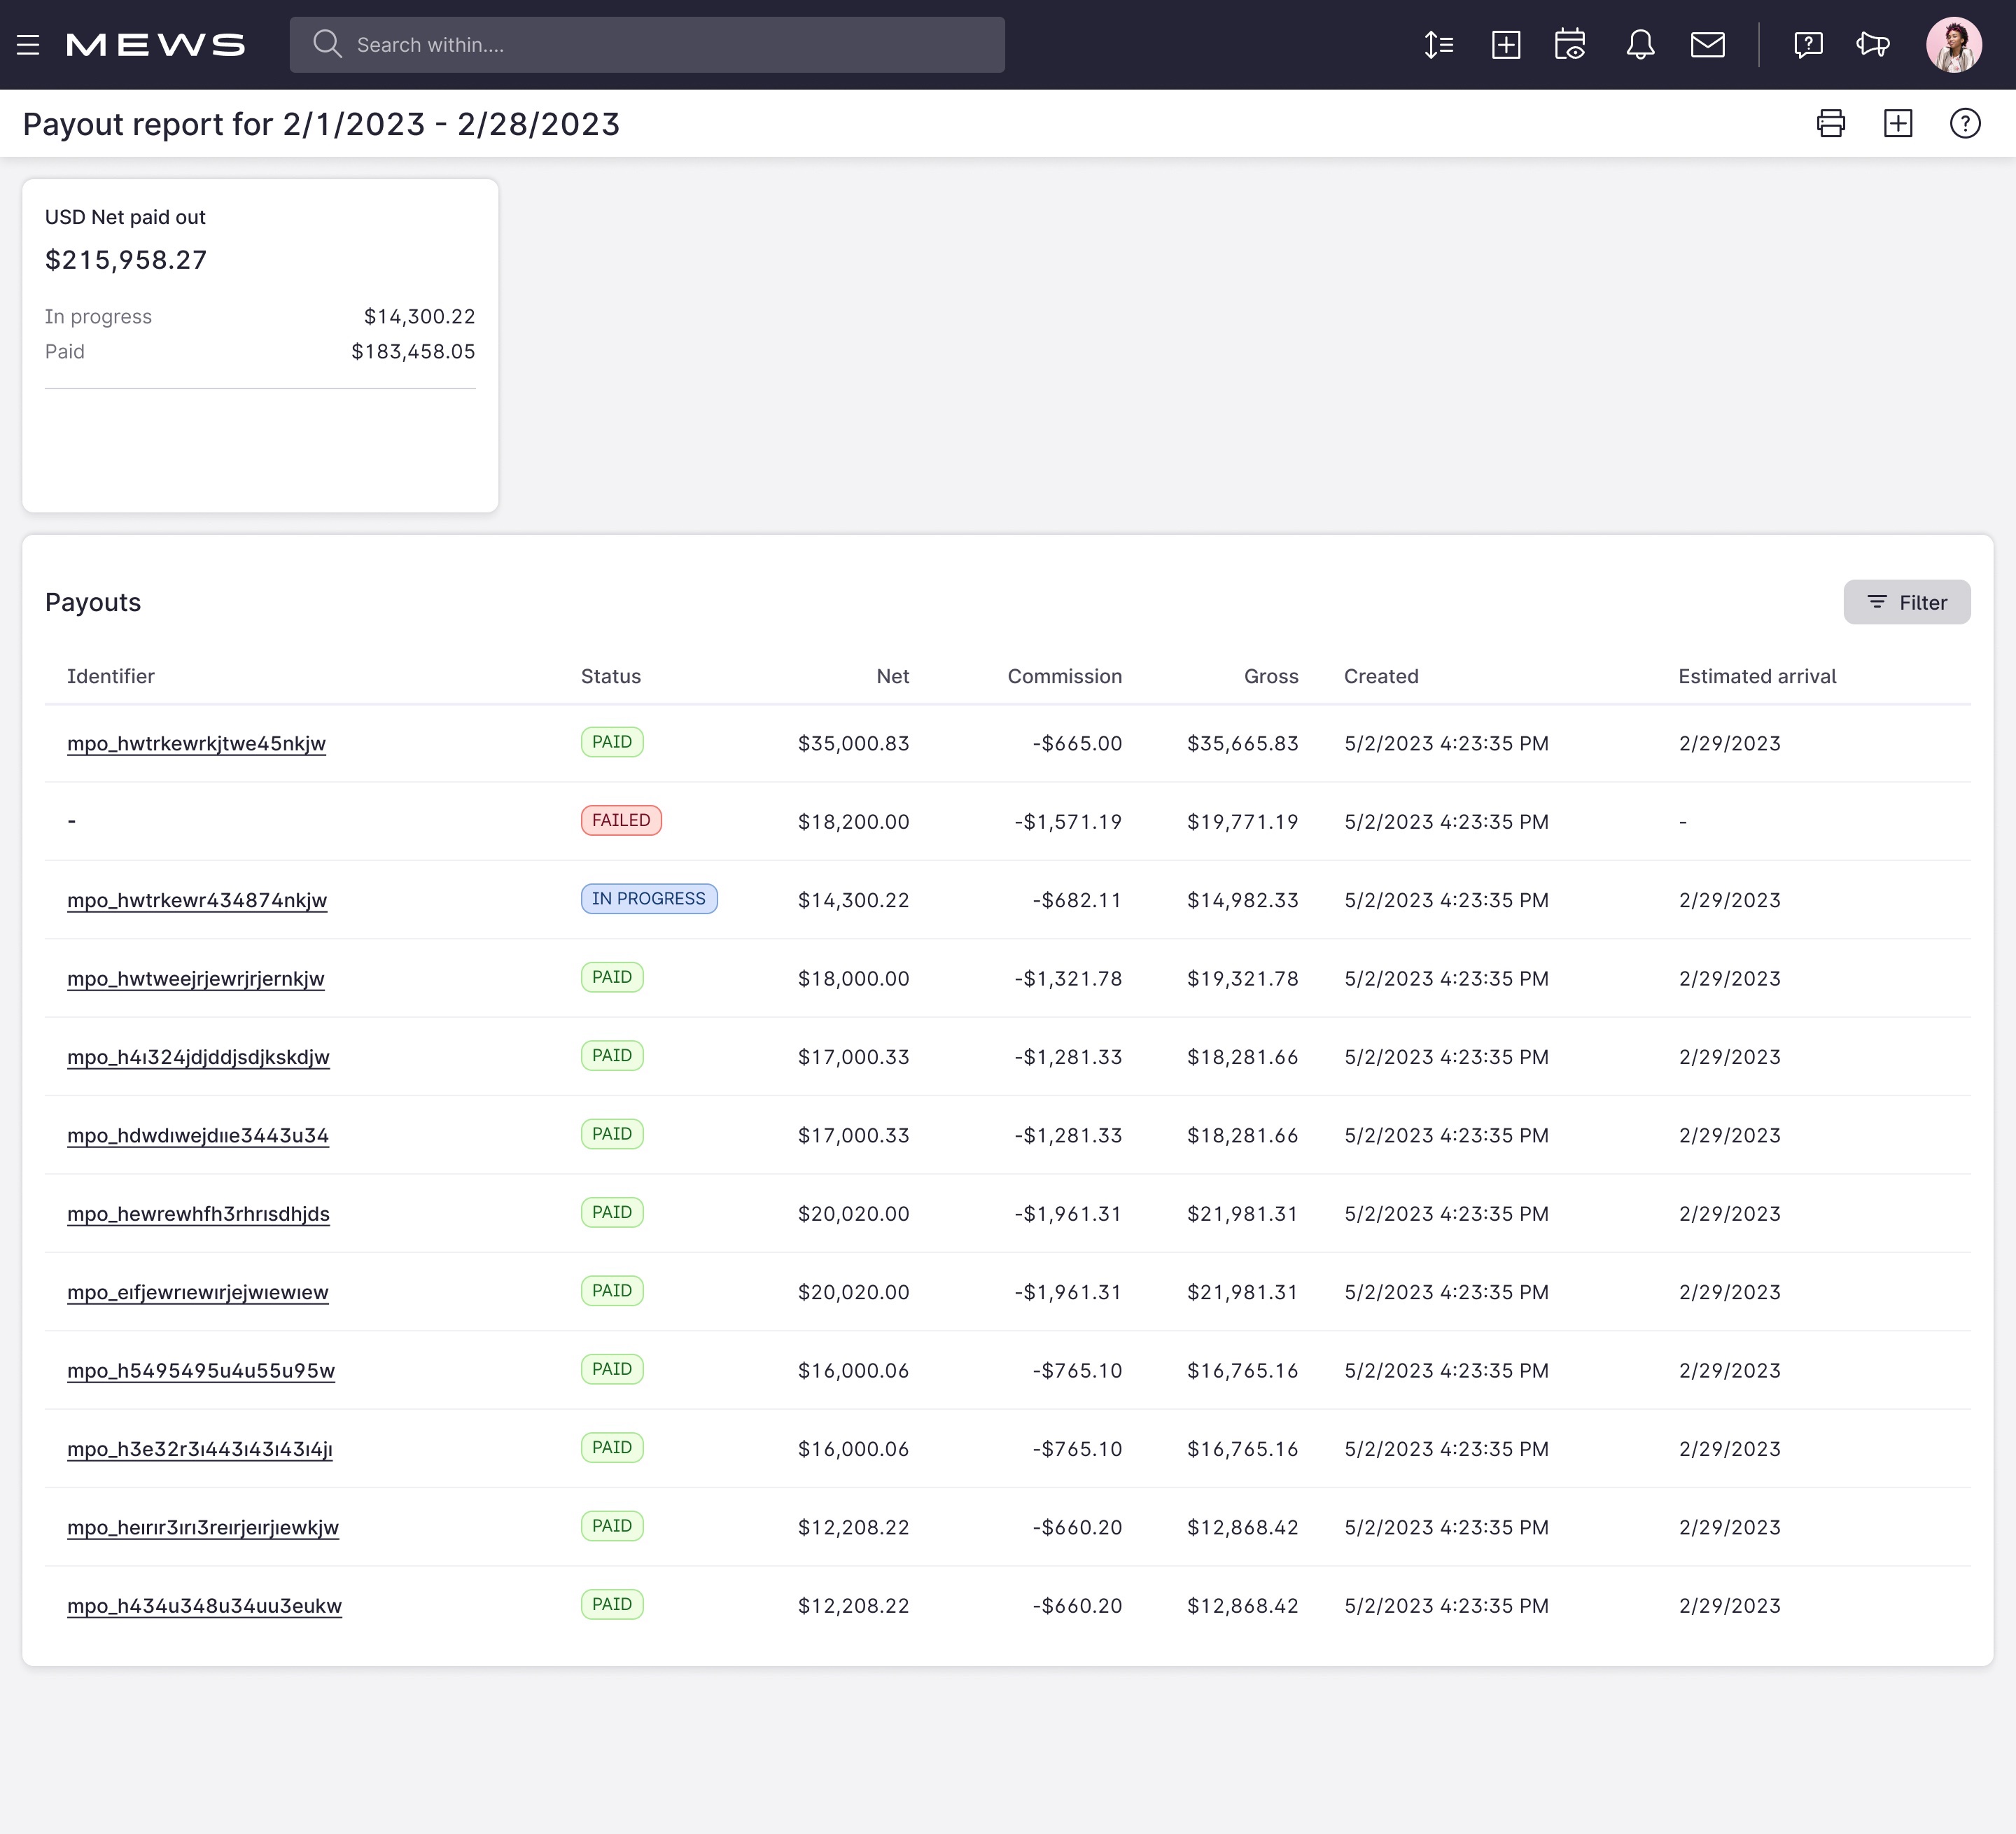The height and width of the screenshot is (1834, 2016).
Task: Open payout mpo_hwtrkewrkjtwe45nkjw details
Action: (x=196, y=743)
